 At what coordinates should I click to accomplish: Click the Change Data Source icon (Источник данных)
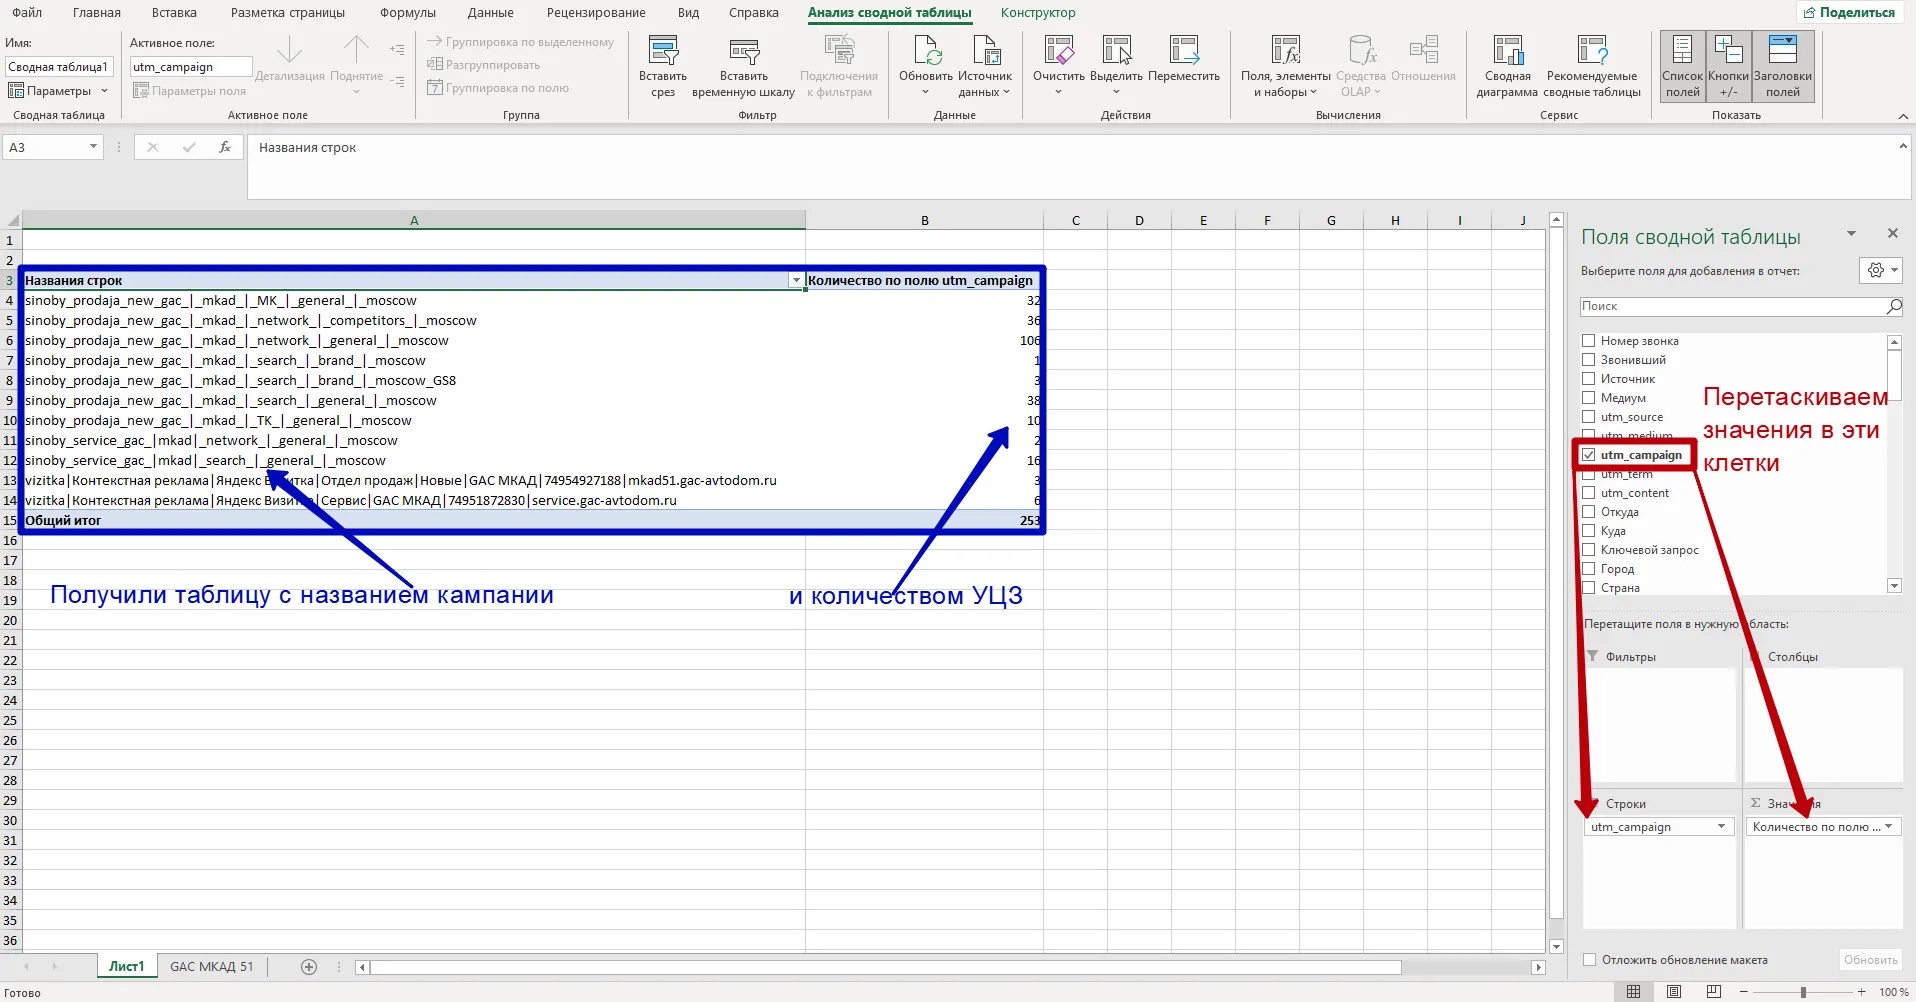pos(985,52)
